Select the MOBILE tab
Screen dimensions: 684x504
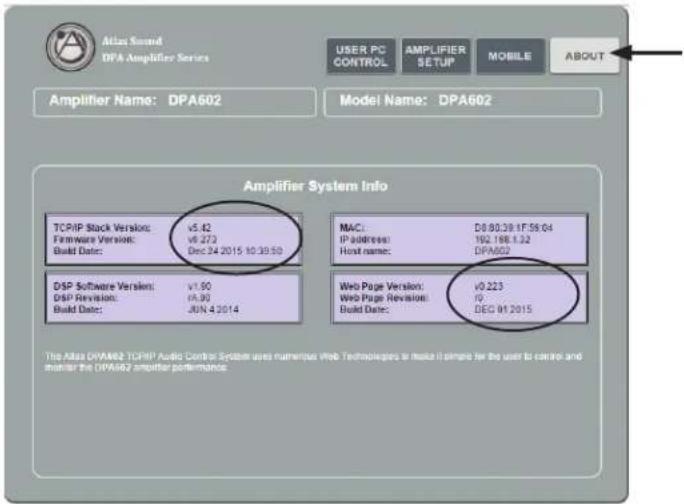click(x=510, y=56)
